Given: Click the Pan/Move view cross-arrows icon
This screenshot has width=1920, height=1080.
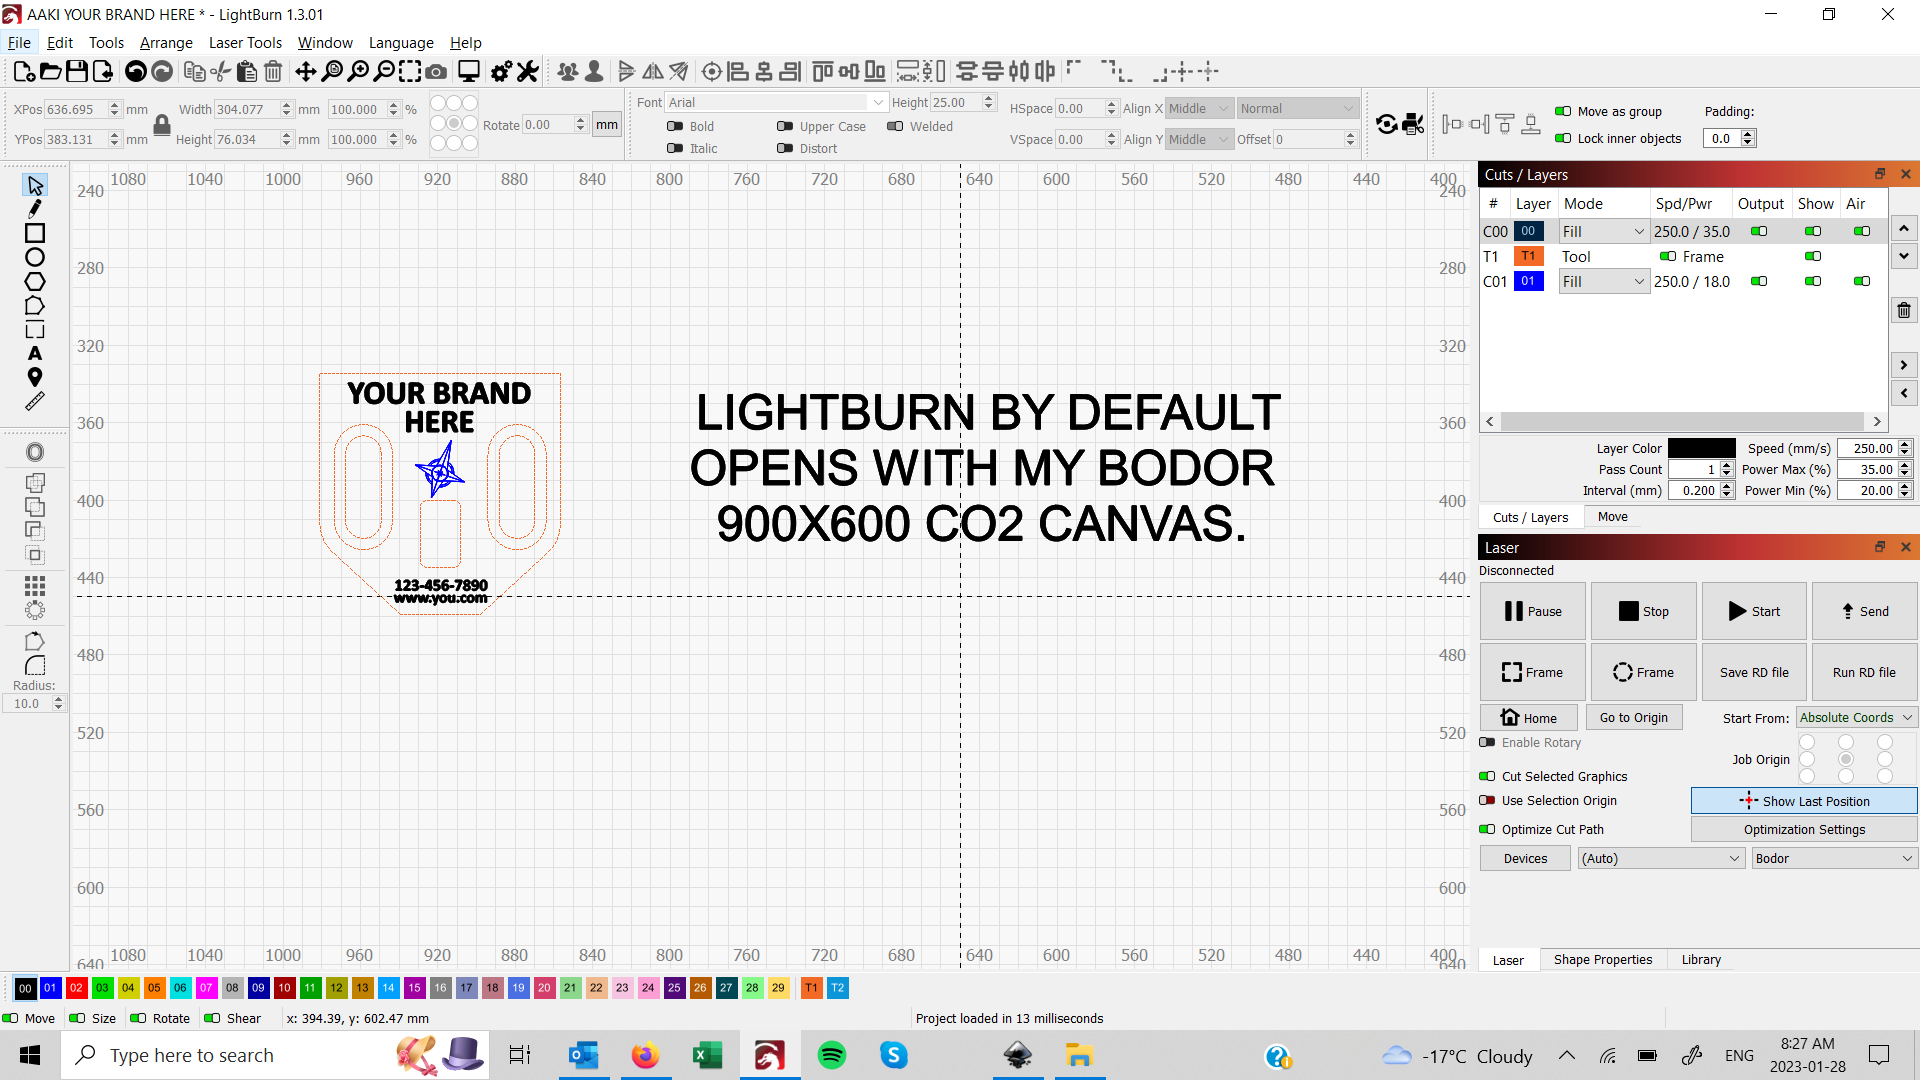Looking at the screenshot, I should pos(305,71).
